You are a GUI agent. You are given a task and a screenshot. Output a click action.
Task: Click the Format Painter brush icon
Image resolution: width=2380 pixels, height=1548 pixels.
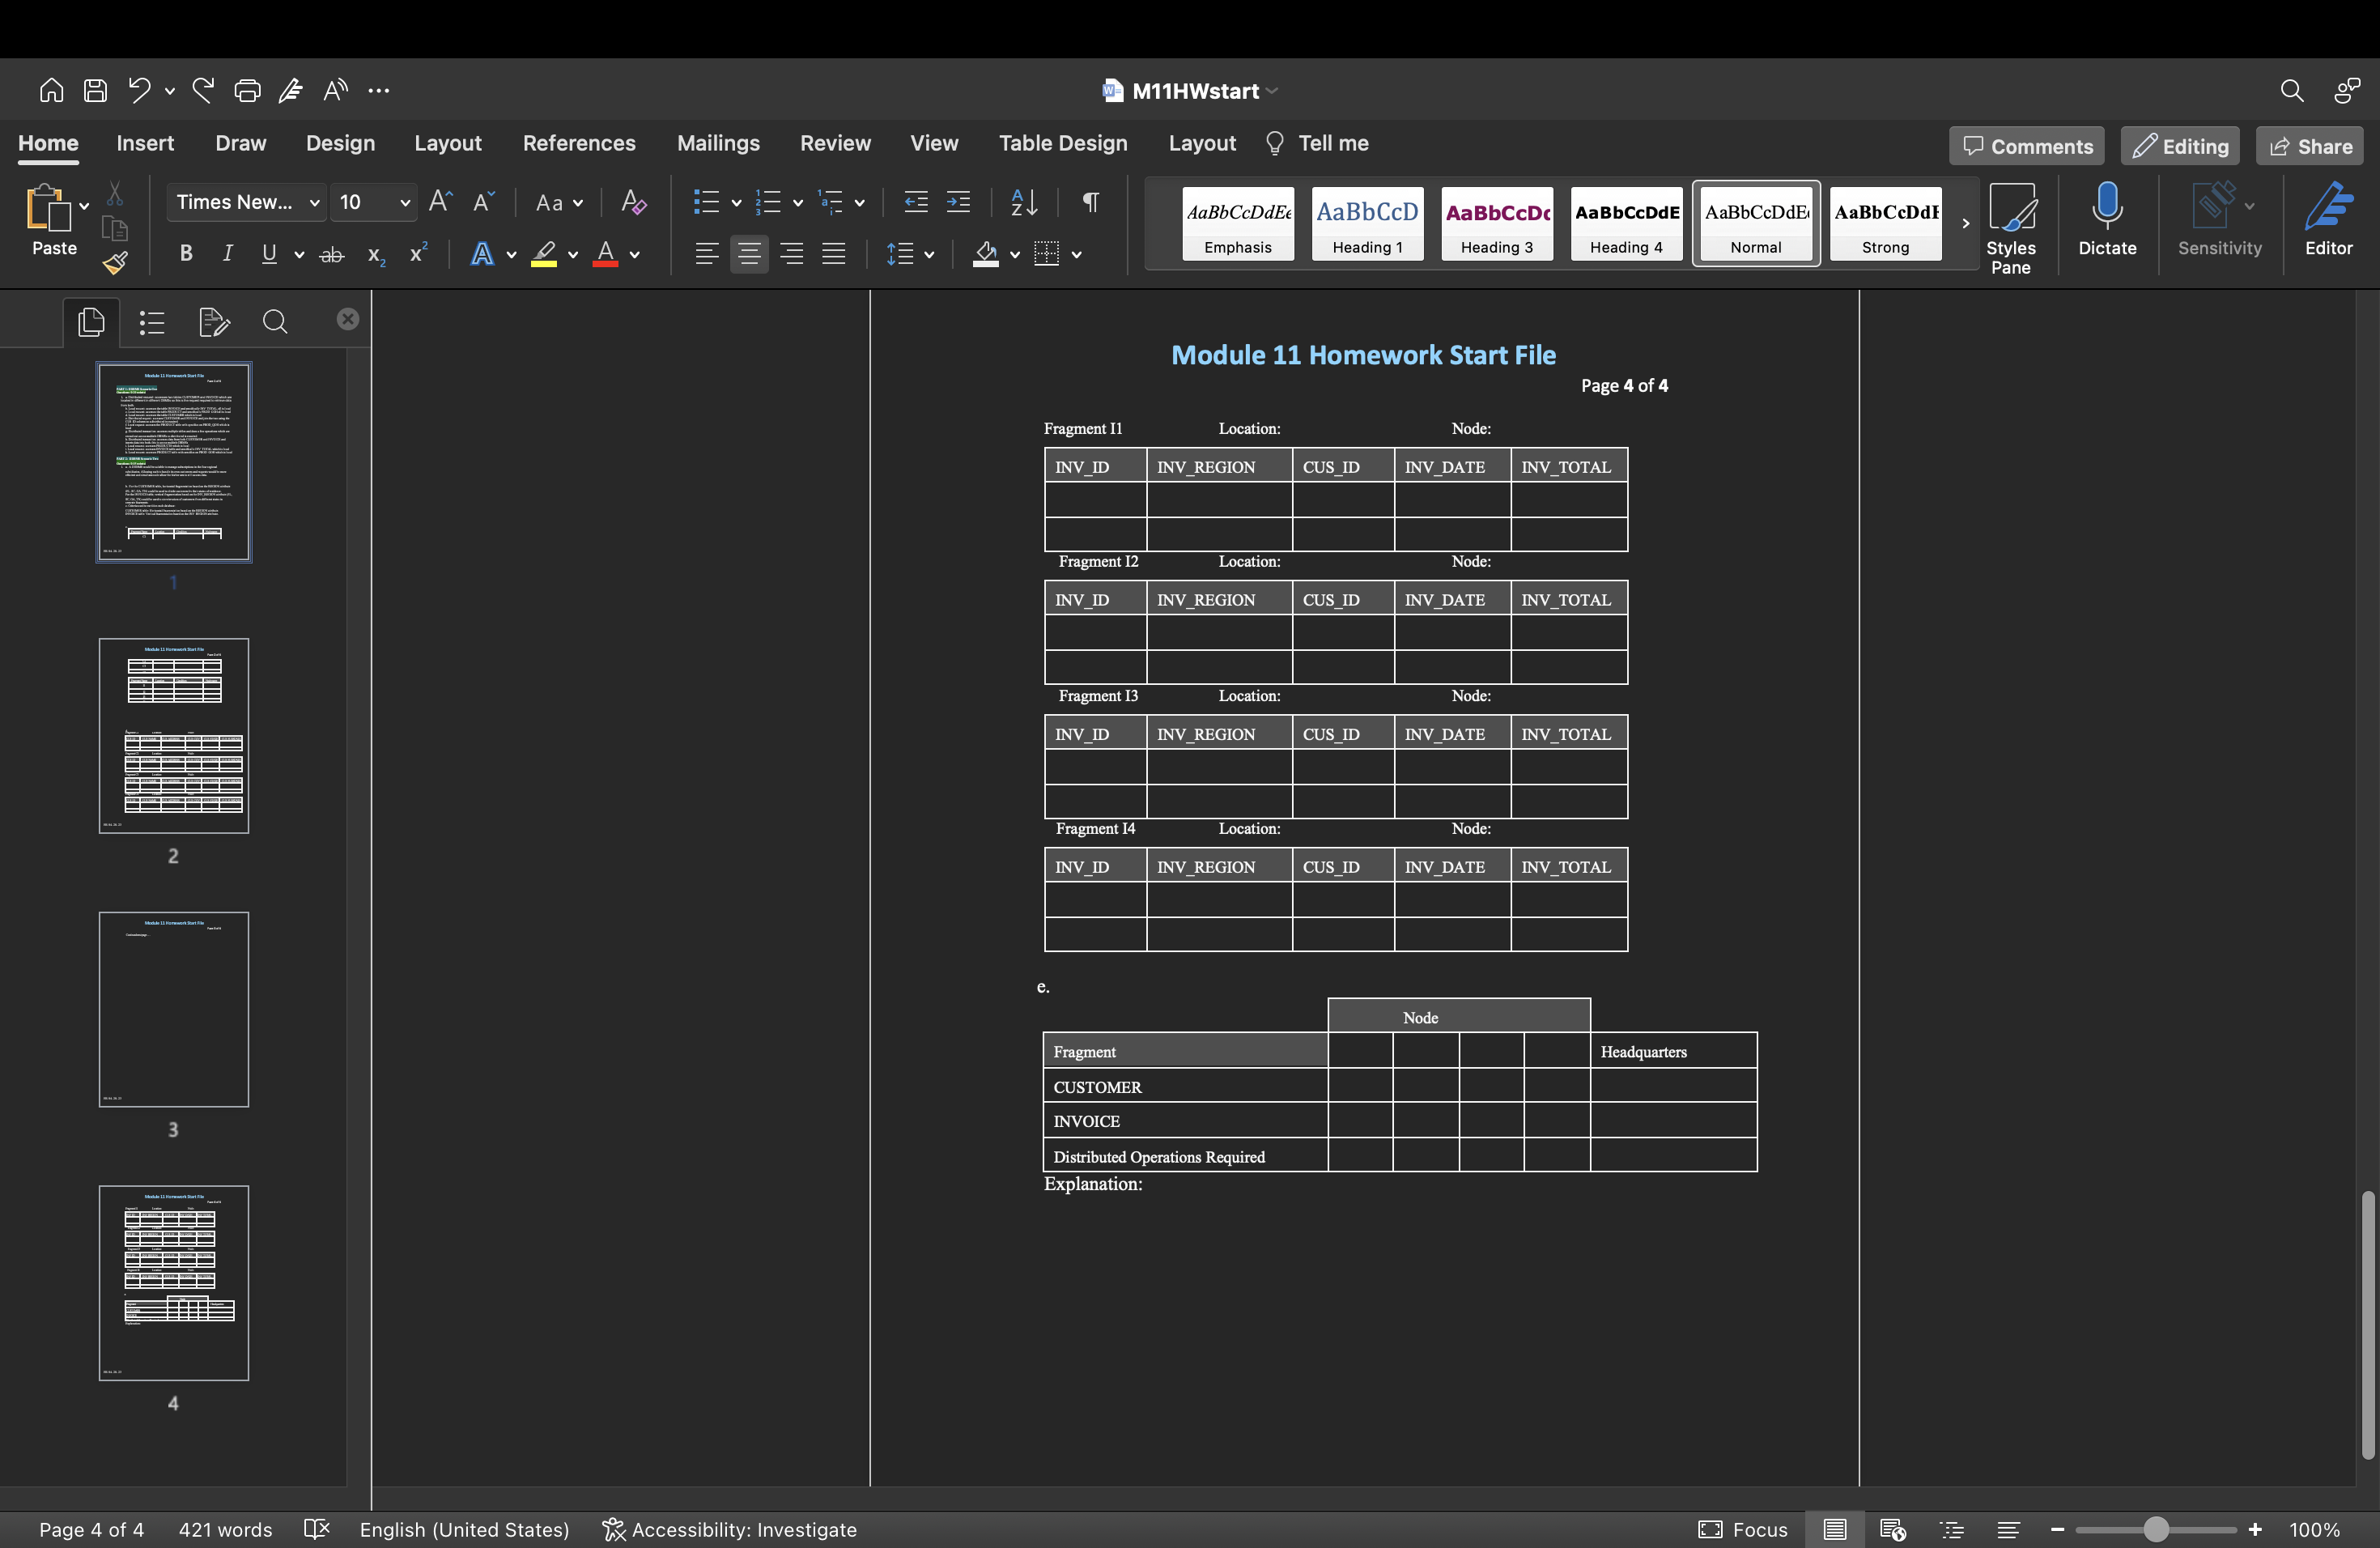[x=115, y=263]
